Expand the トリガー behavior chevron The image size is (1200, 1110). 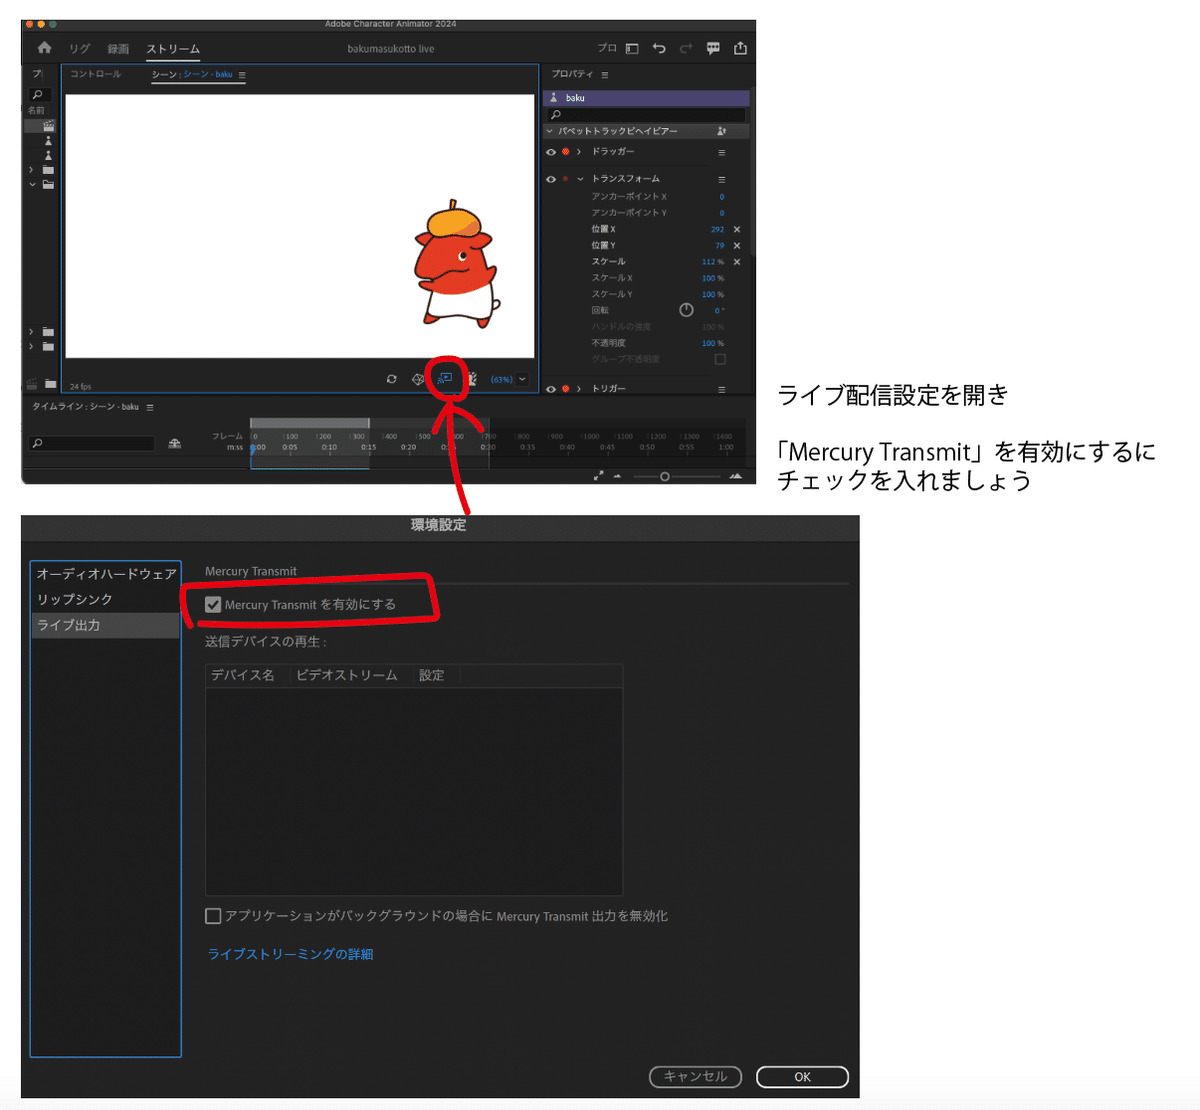click(579, 389)
